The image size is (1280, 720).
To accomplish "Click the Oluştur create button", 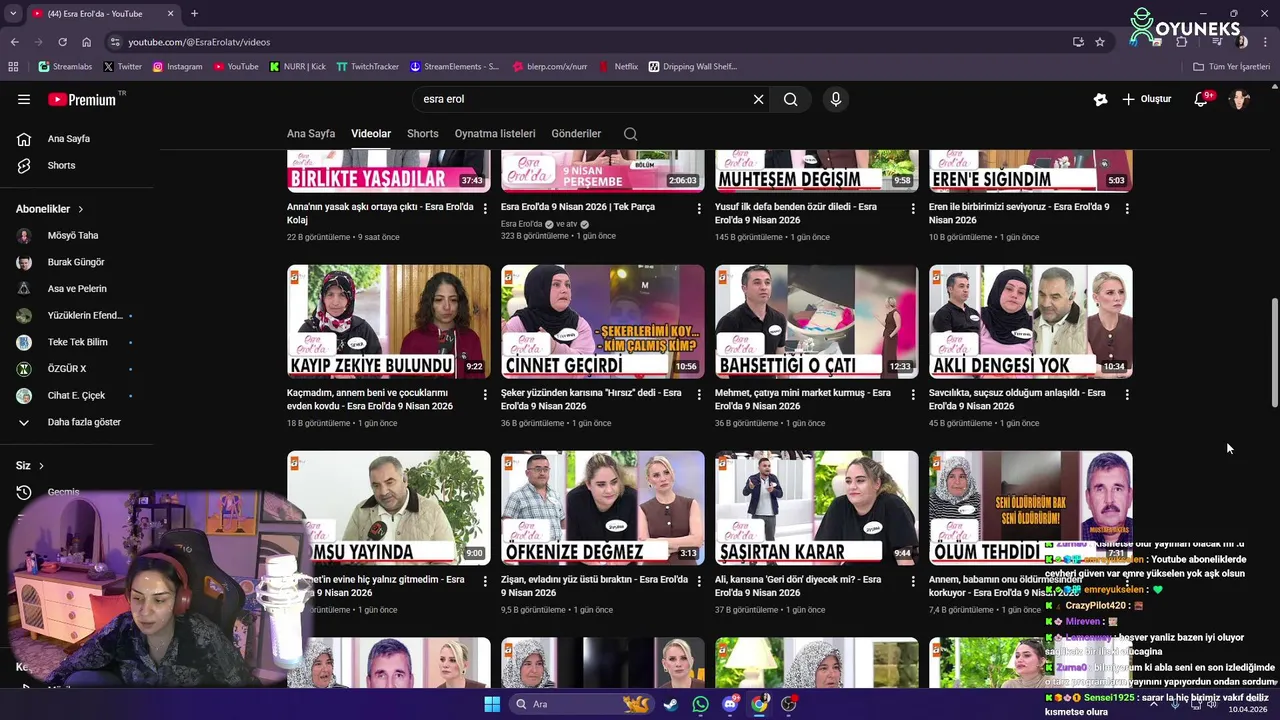I will tap(1146, 99).
